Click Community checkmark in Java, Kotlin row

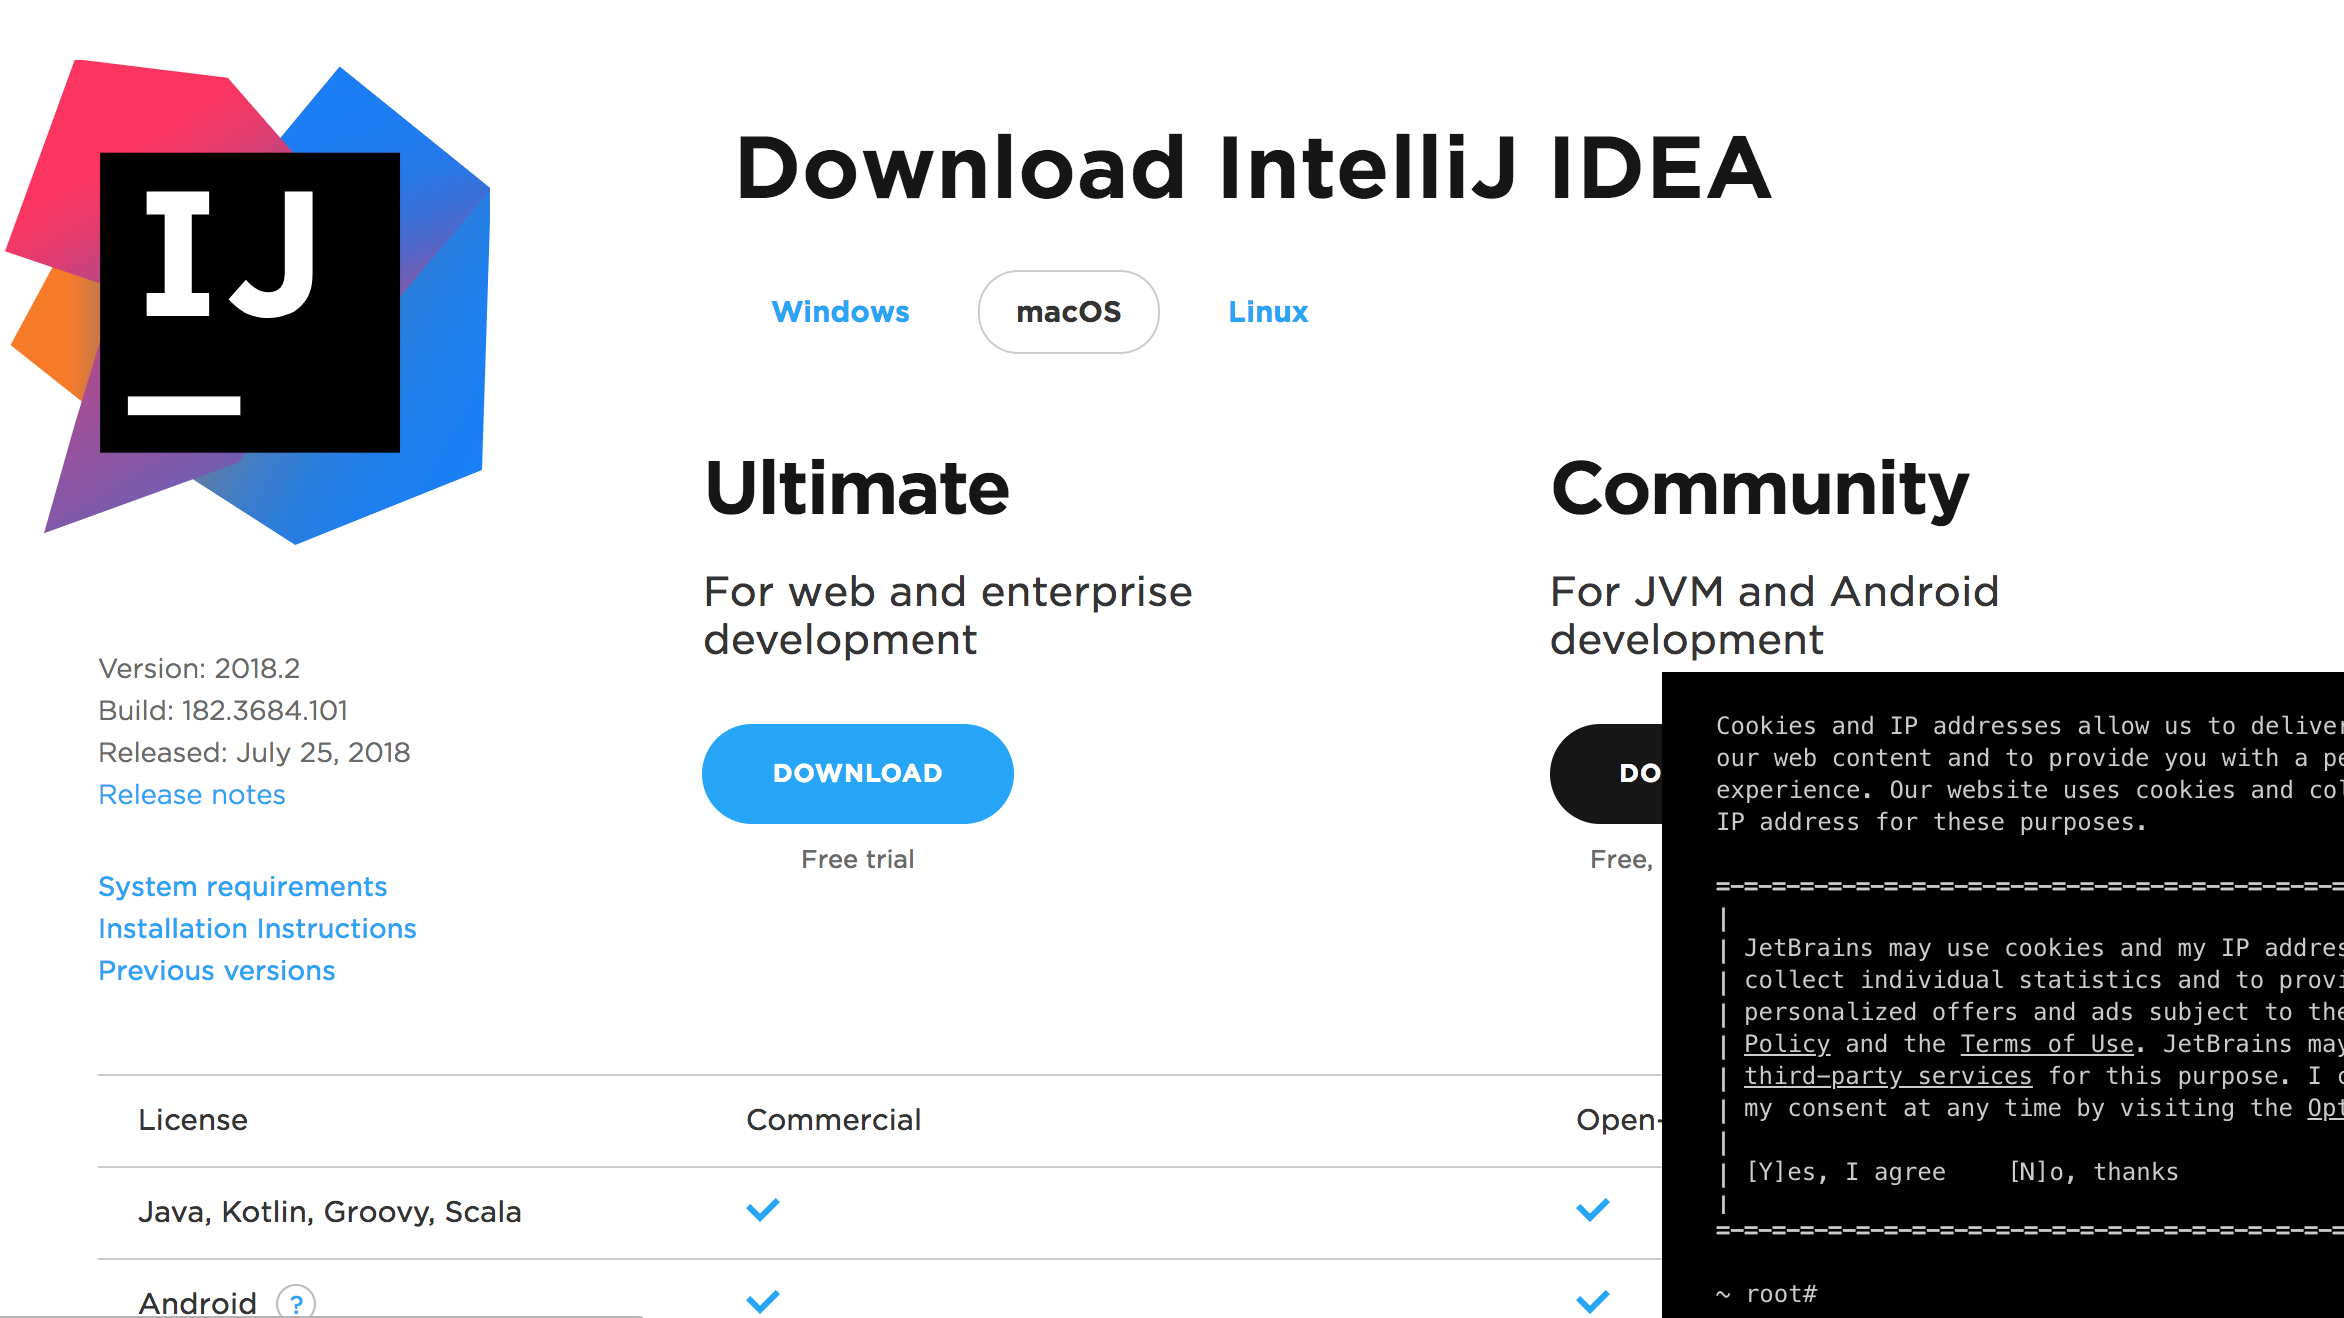click(x=1593, y=1210)
